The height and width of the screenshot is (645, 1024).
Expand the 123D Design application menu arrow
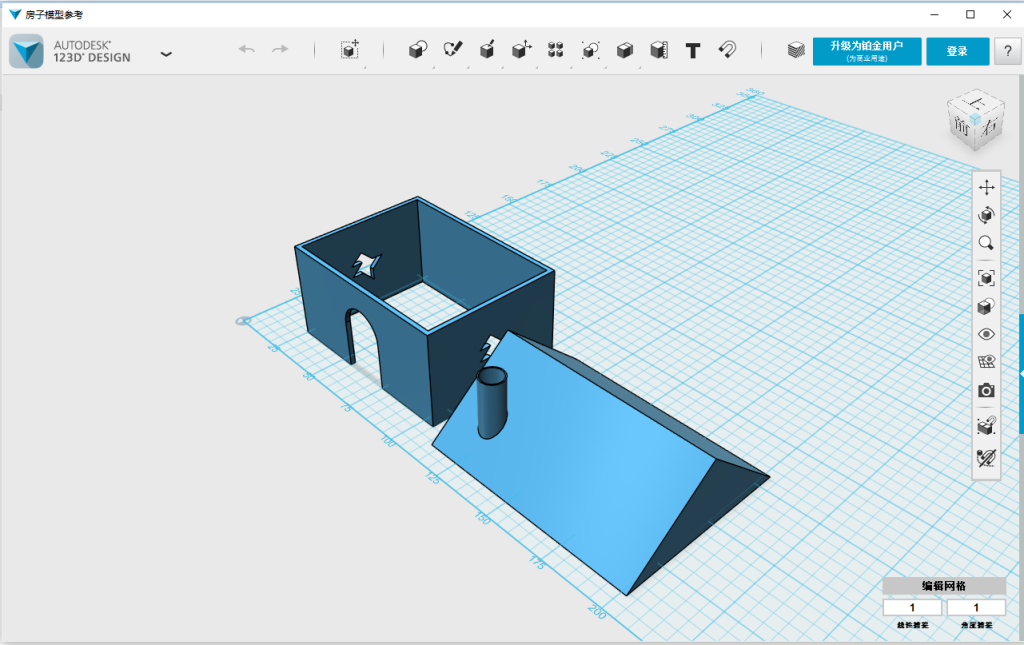(x=166, y=54)
